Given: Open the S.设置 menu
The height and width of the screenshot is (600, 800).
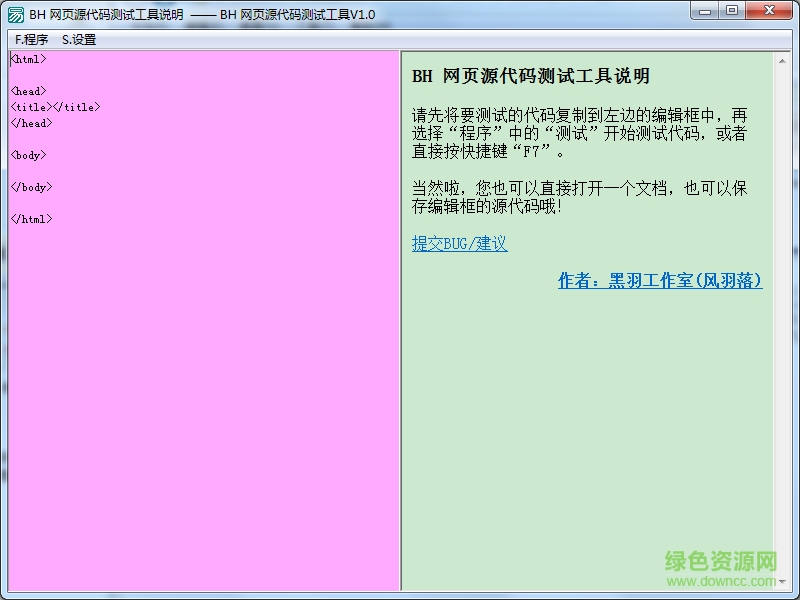Looking at the screenshot, I should pyautogui.click(x=77, y=38).
